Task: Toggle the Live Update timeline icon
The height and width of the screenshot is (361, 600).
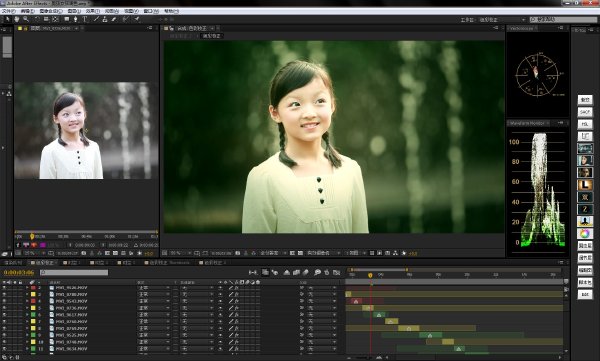Action: tap(265, 272)
